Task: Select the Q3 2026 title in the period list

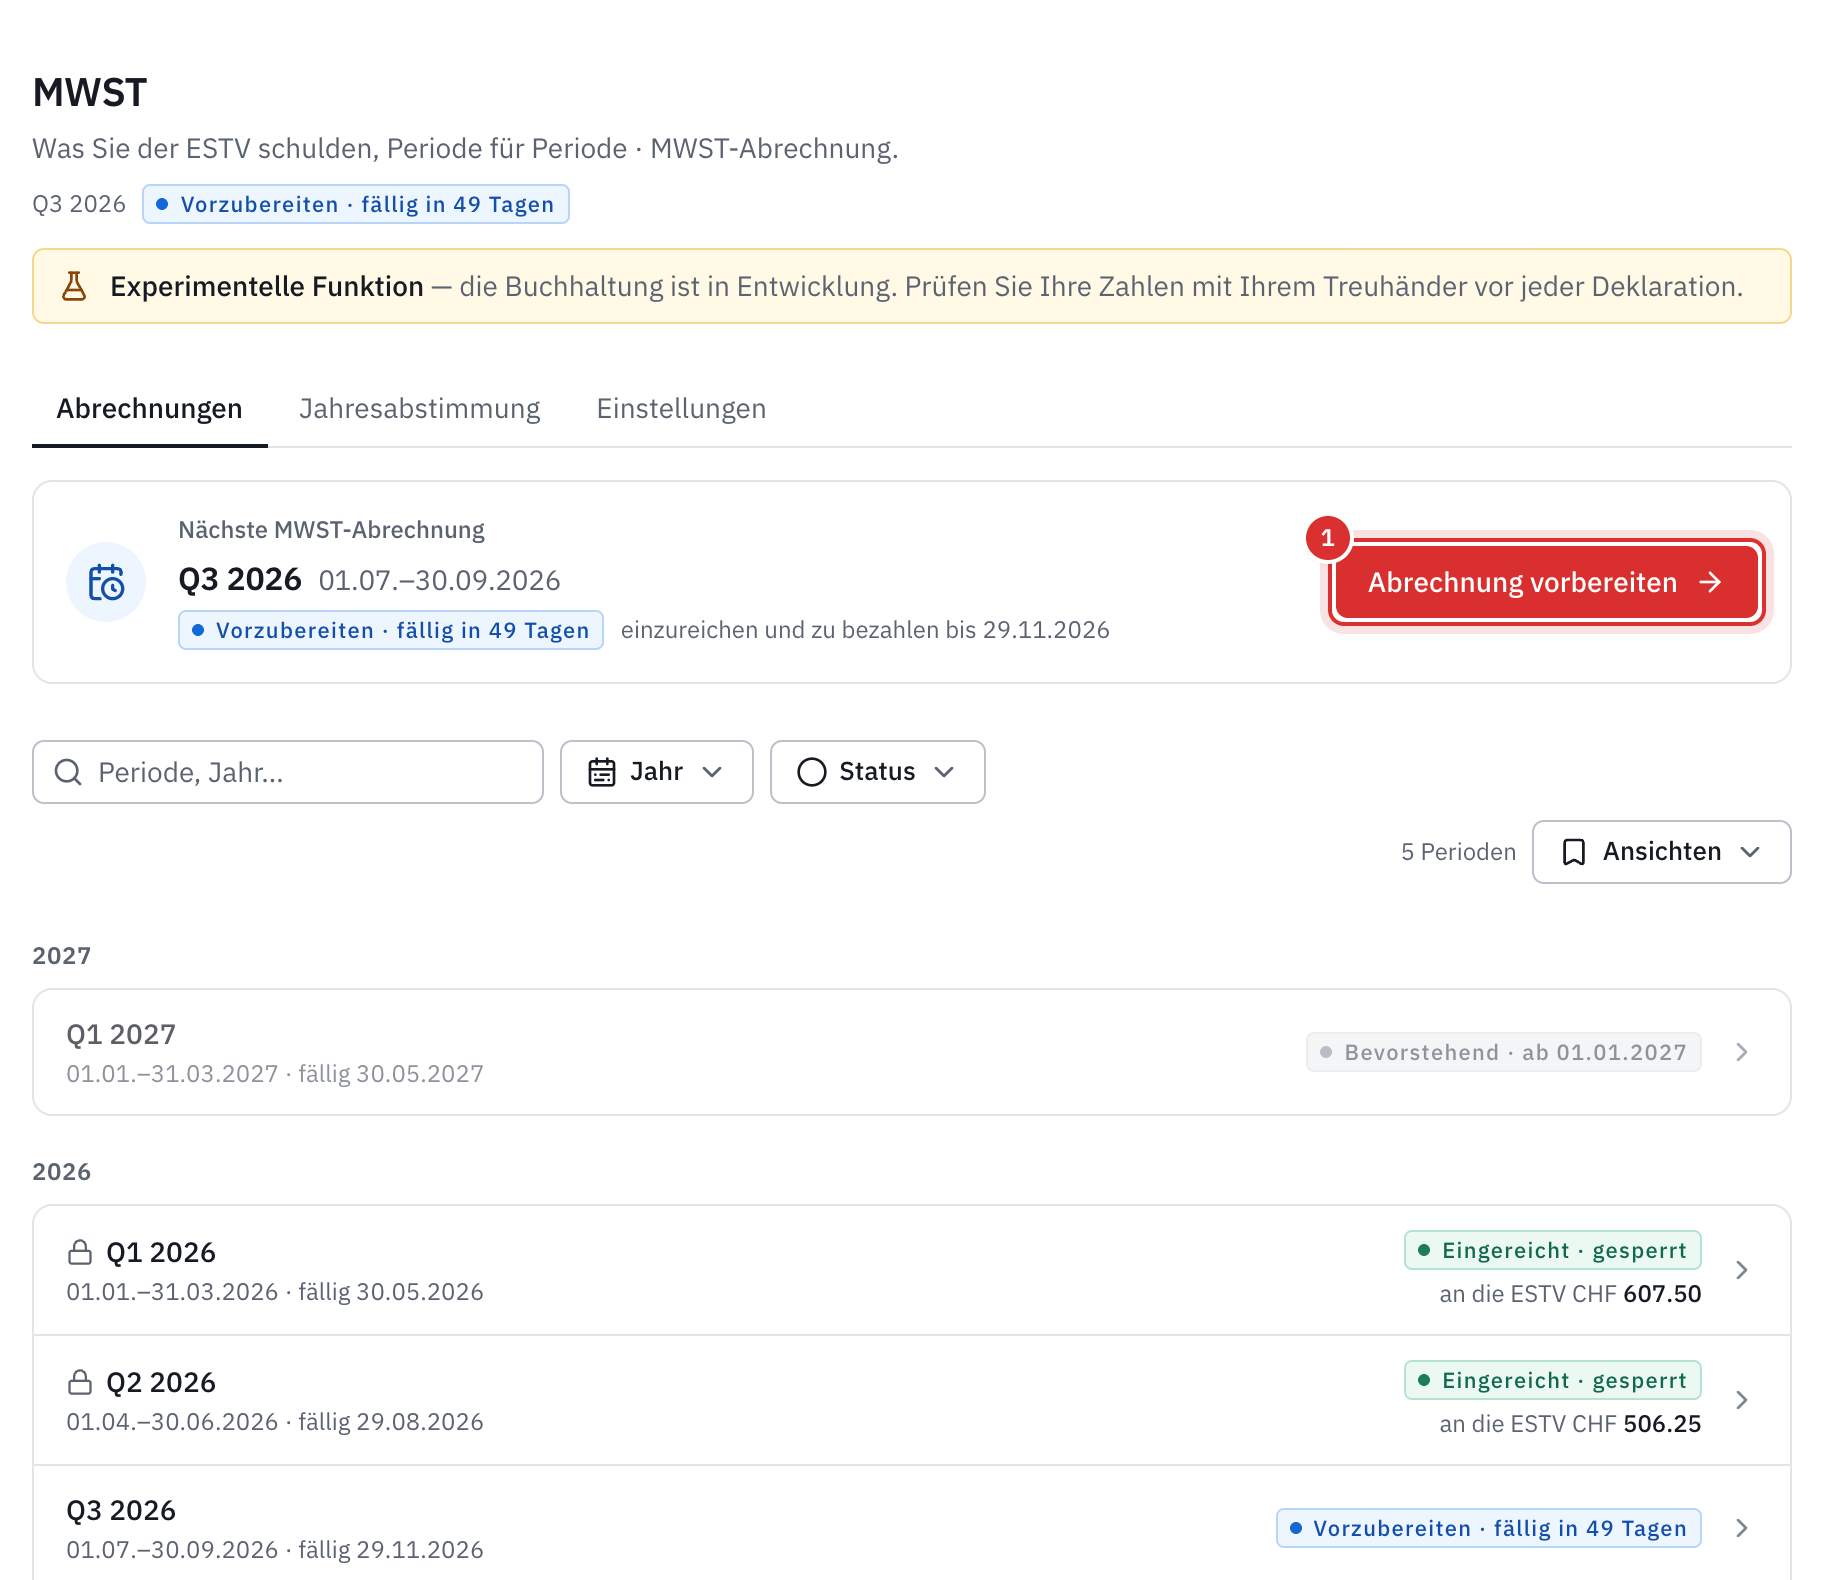Action: [x=121, y=1510]
